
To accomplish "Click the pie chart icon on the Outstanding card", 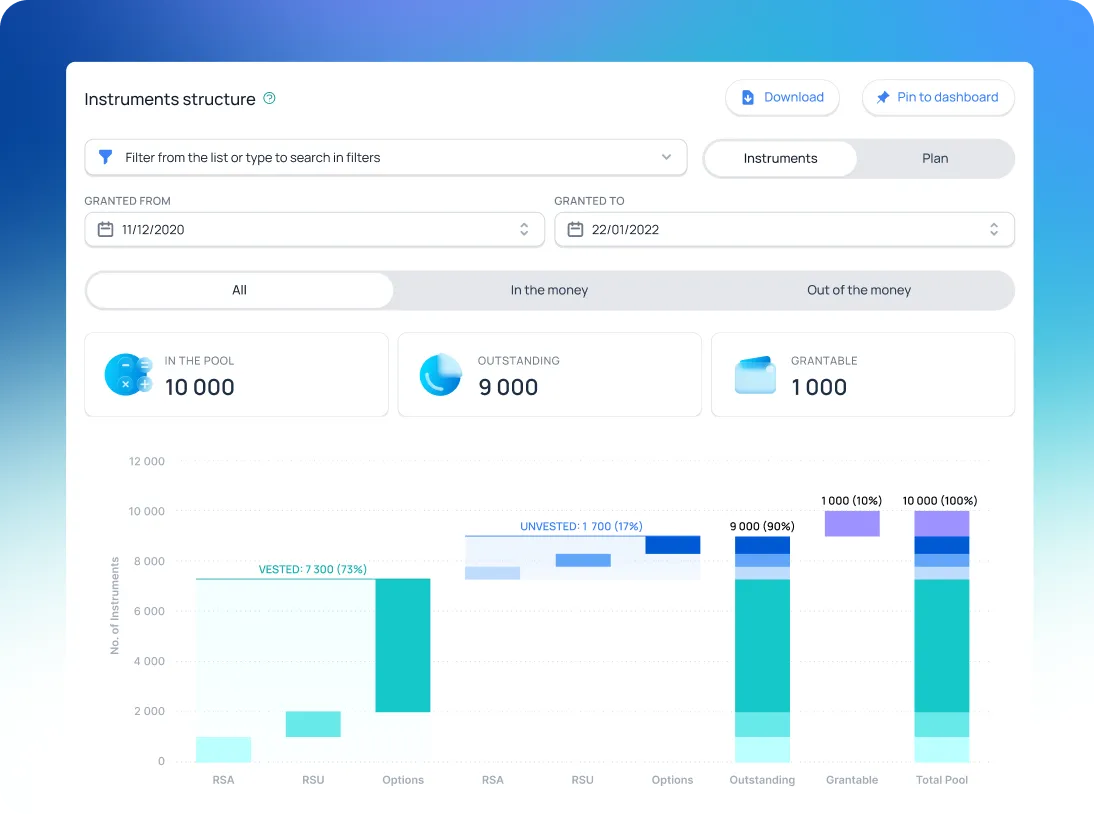I will tap(441, 374).
